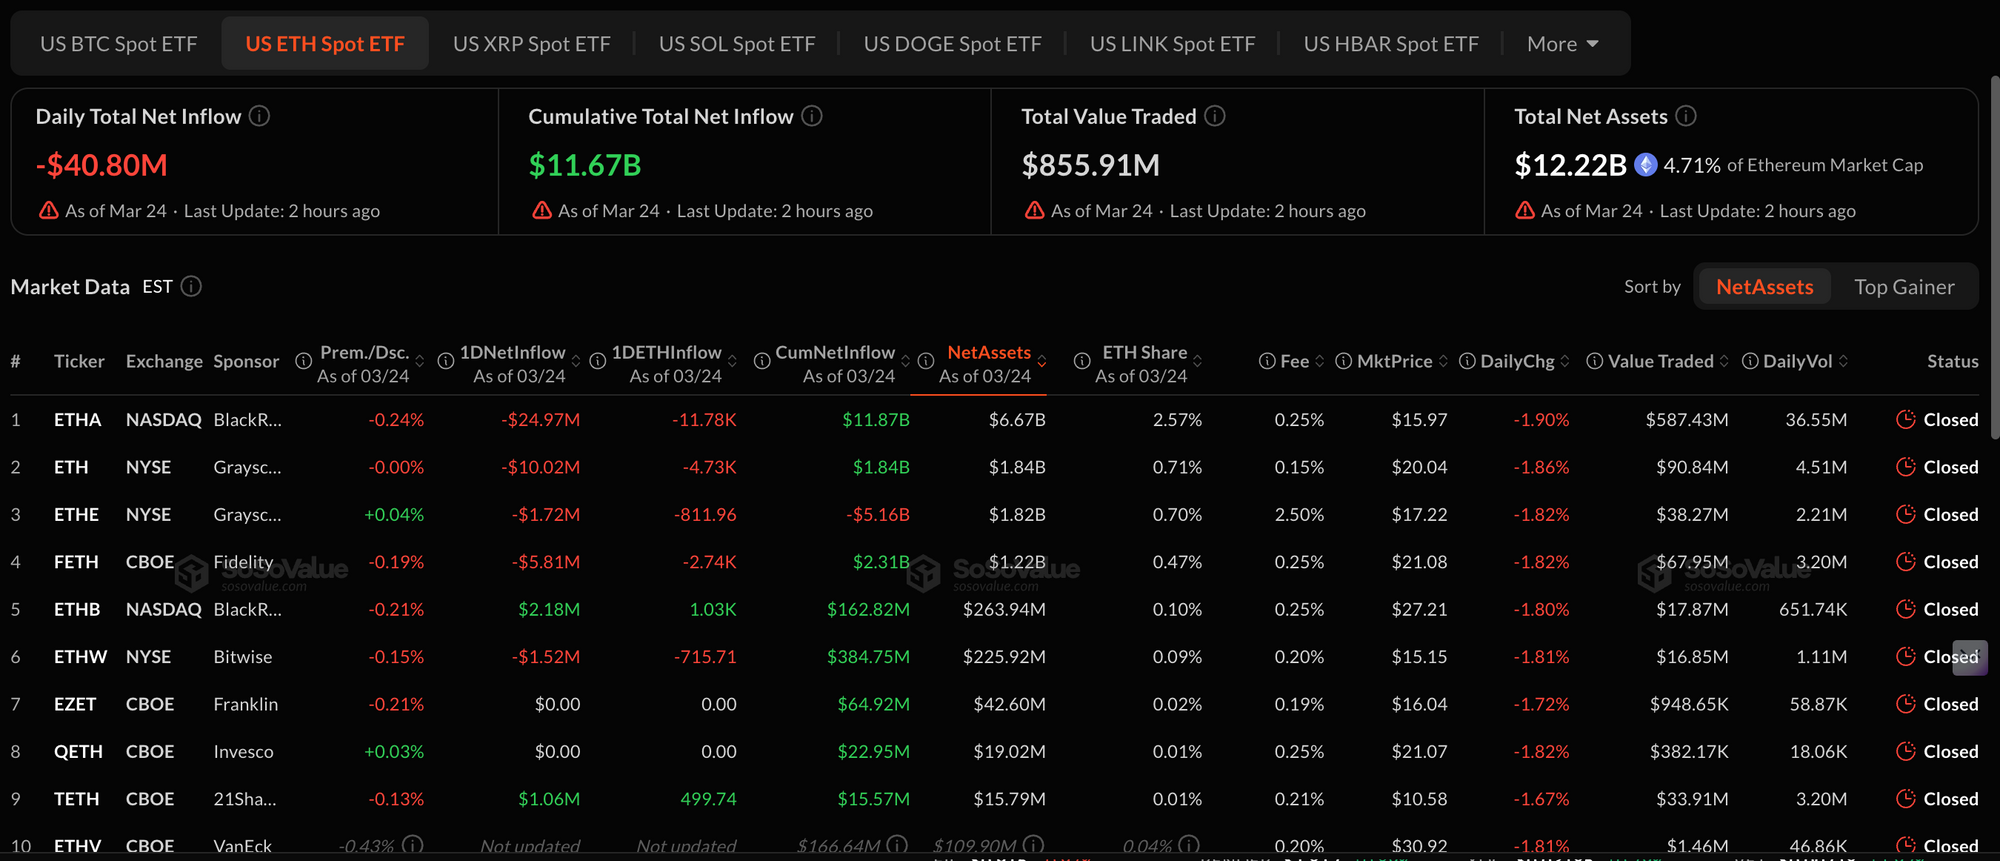Viewport: 2000px width, 861px height.
Task: Click the info icon next to Market Data EST
Action: (x=191, y=286)
